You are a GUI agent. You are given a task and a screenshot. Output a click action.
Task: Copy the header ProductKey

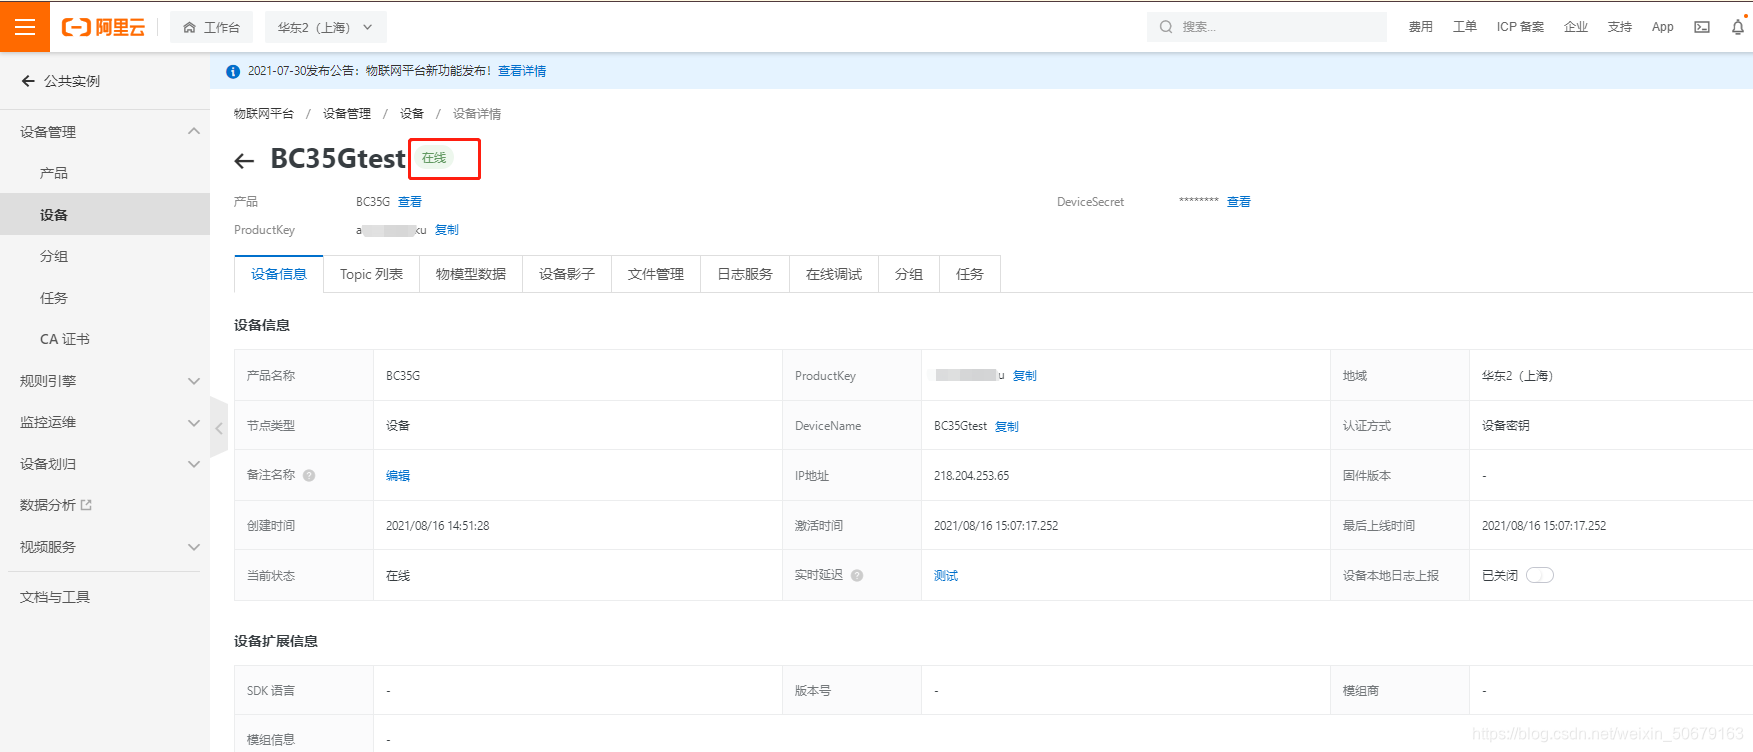click(447, 230)
